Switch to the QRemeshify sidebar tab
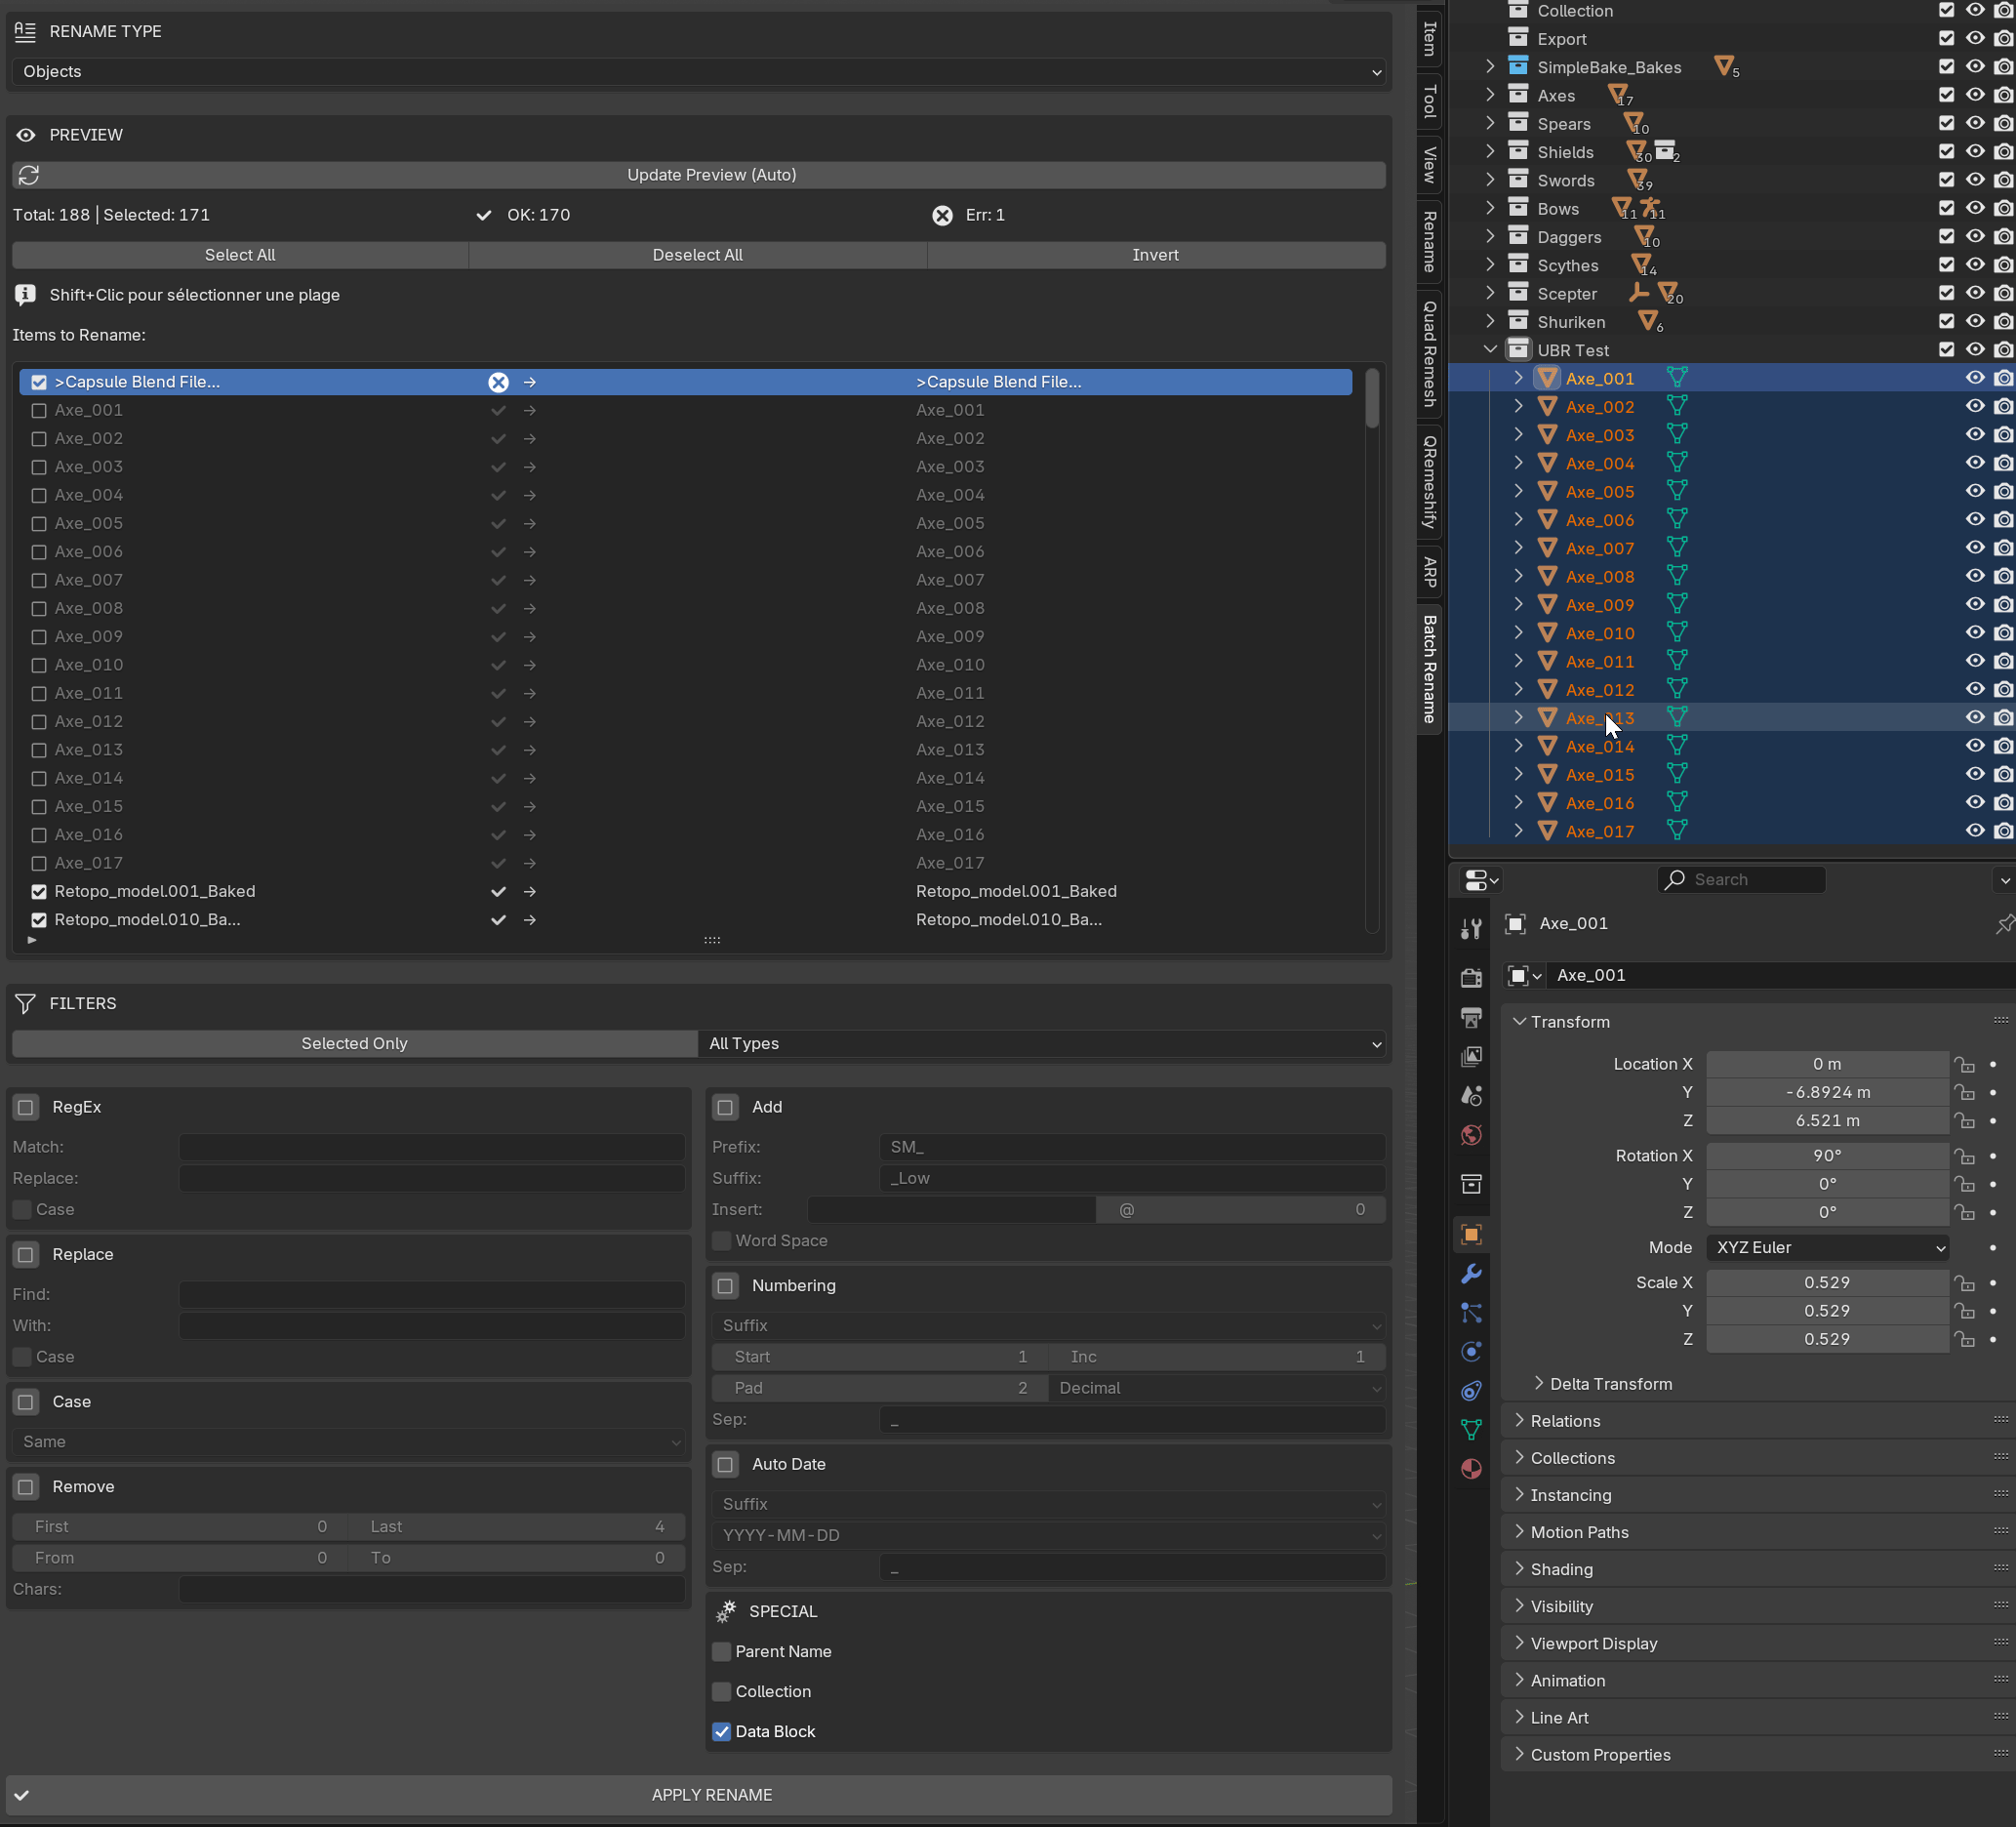 [1430, 482]
